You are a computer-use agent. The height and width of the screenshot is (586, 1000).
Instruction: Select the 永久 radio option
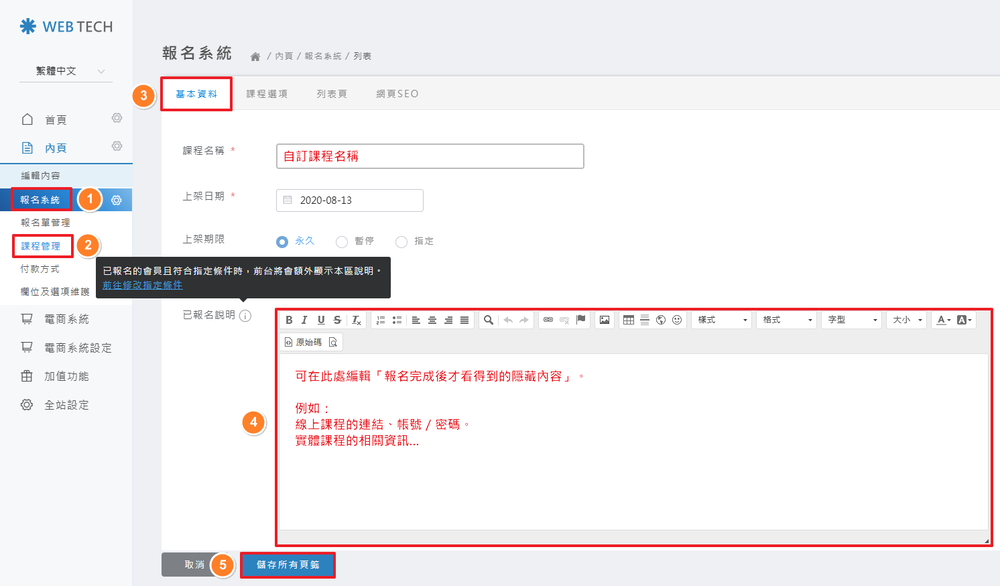click(x=282, y=241)
